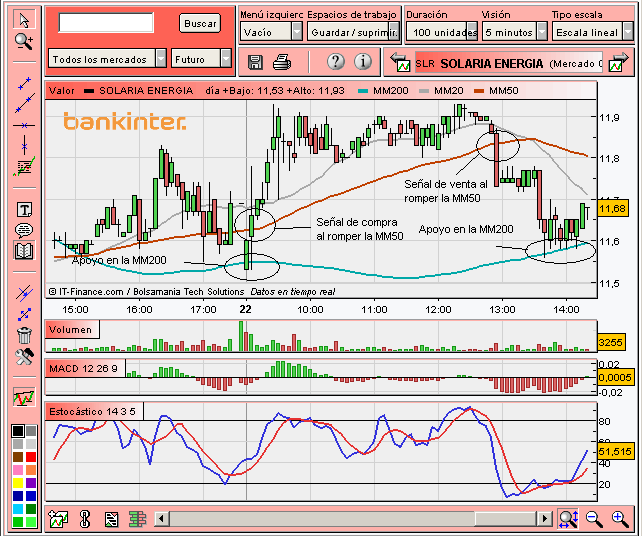Click the trash can delete tool
This screenshot has height=539, width=642.
click(x=24, y=335)
